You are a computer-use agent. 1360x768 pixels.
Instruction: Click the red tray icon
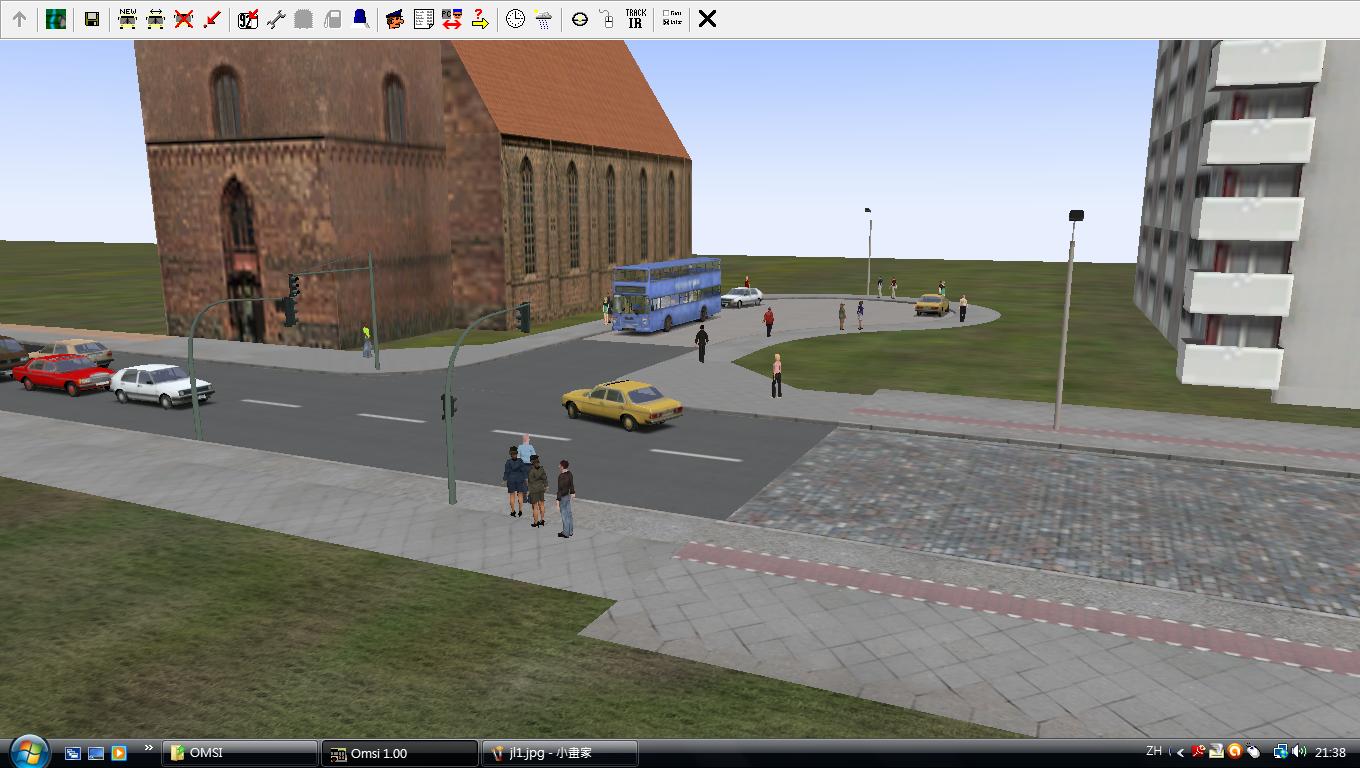click(1199, 752)
